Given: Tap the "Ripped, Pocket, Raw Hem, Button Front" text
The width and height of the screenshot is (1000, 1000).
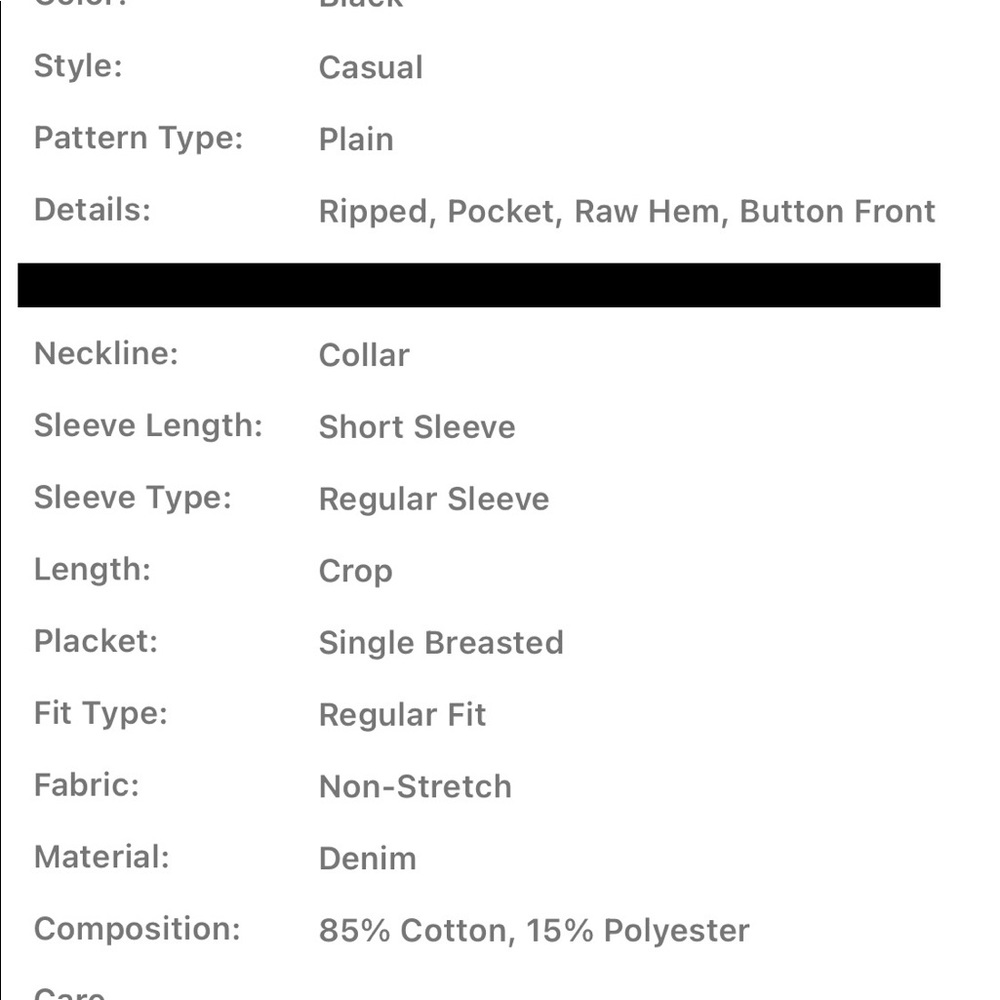Looking at the screenshot, I should point(627,212).
